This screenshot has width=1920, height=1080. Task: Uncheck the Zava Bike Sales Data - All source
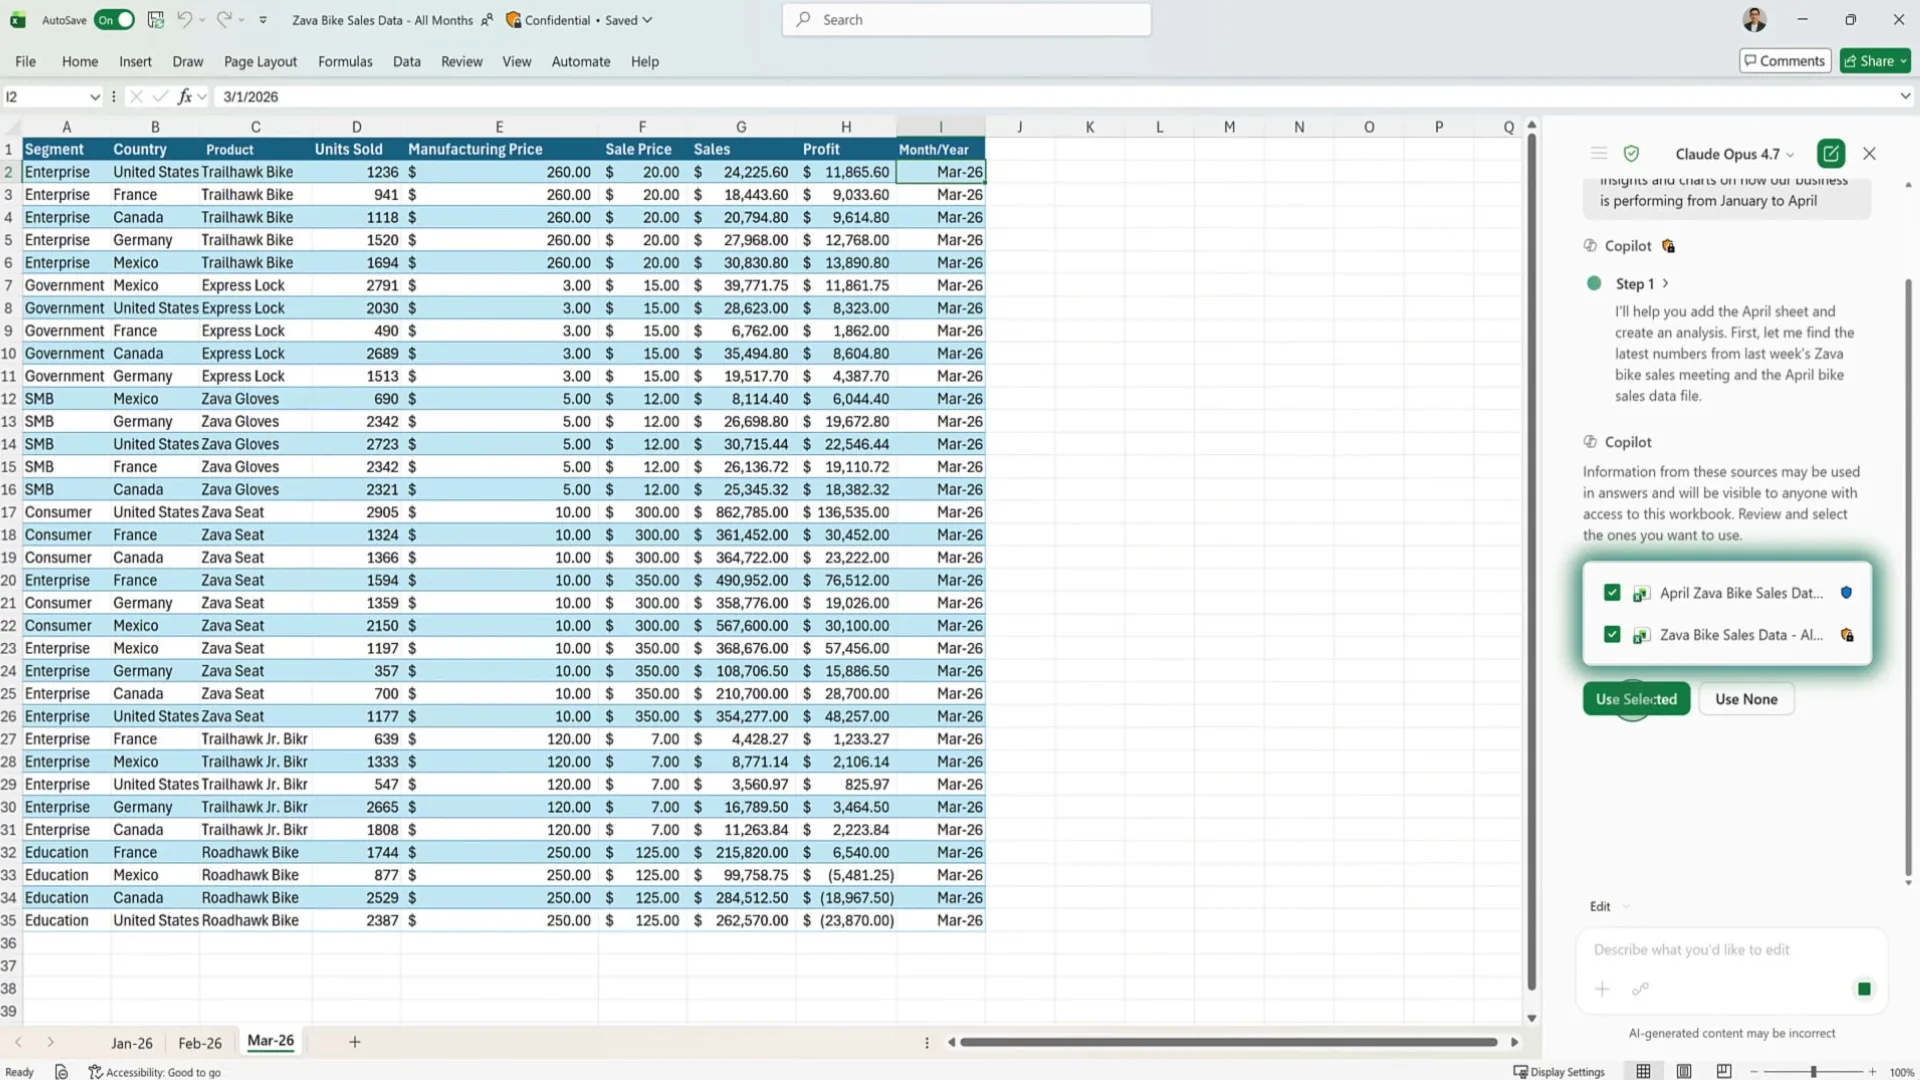[x=1612, y=634]
